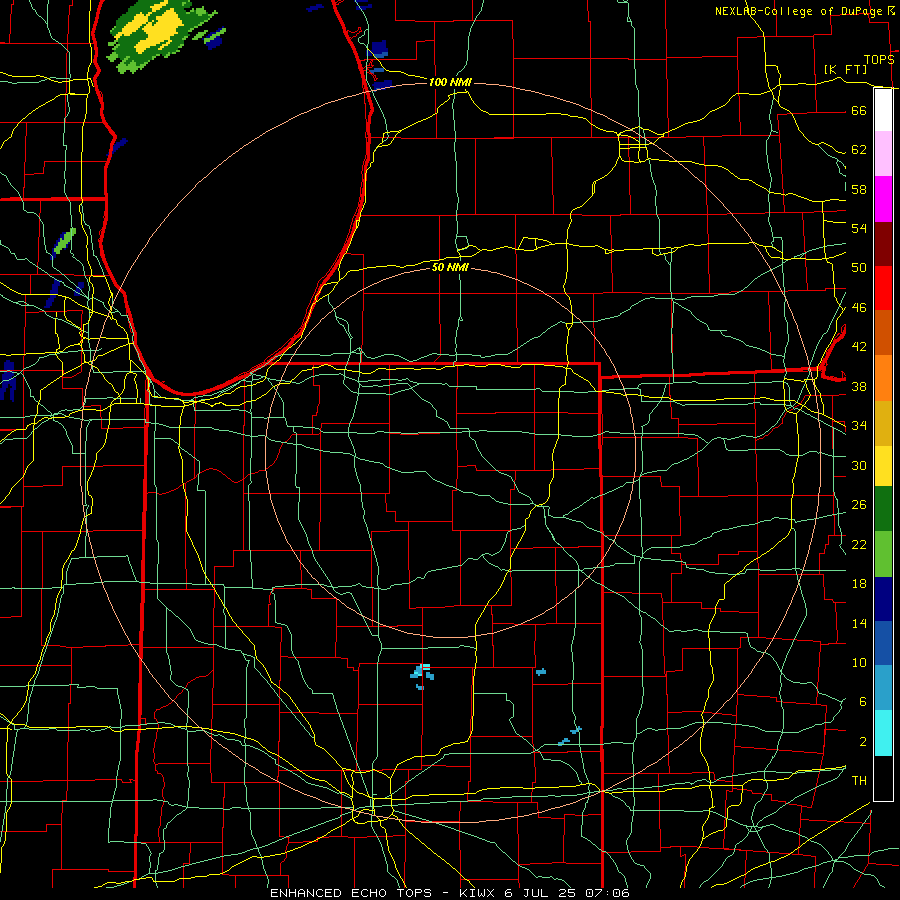Screen dimensions: 900x900
Task: Click the tiny blue echo east of the blue cluster
Action: pos(541,672)
